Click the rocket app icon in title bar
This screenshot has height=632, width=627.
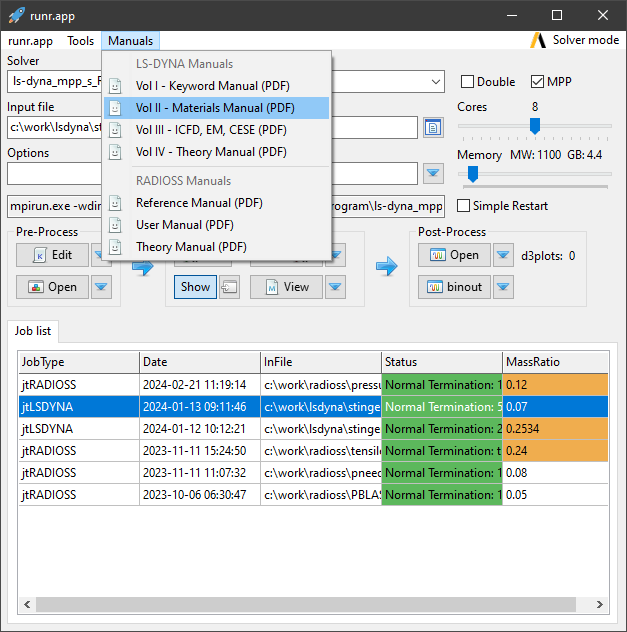[16, 15]
